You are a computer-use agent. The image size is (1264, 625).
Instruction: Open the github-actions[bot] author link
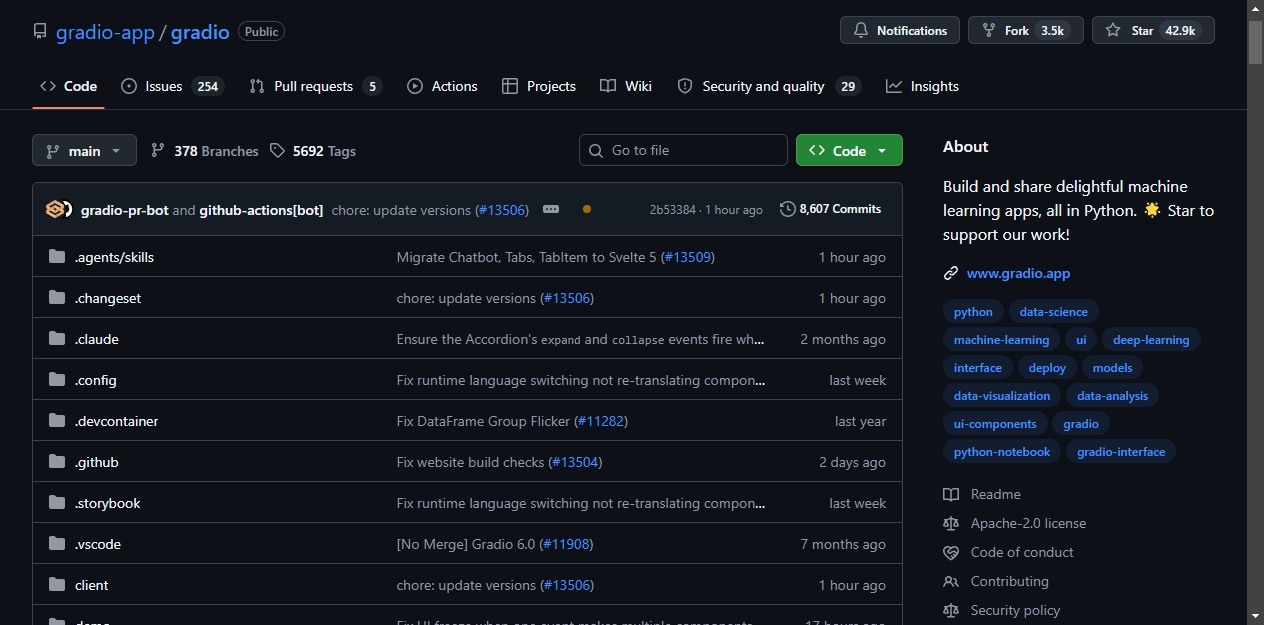click(x=261, y=210)
